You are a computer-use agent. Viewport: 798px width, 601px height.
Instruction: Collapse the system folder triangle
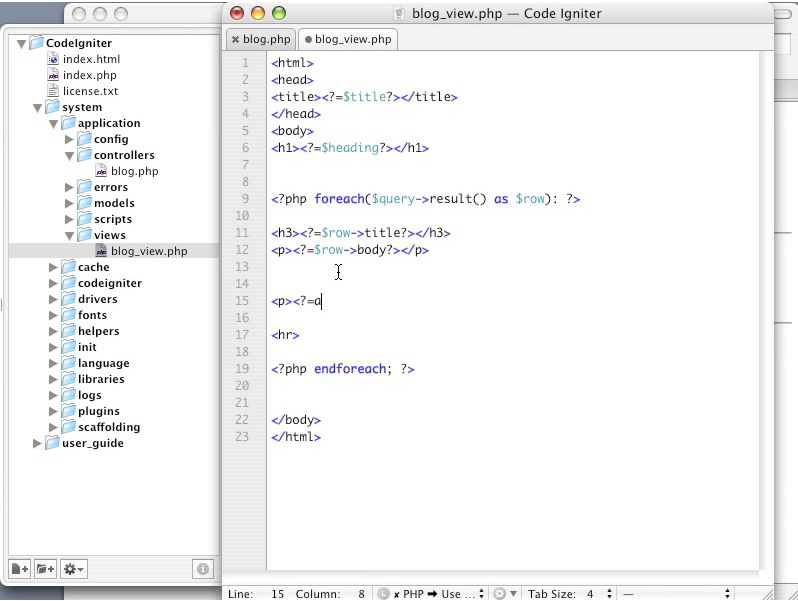38,108
